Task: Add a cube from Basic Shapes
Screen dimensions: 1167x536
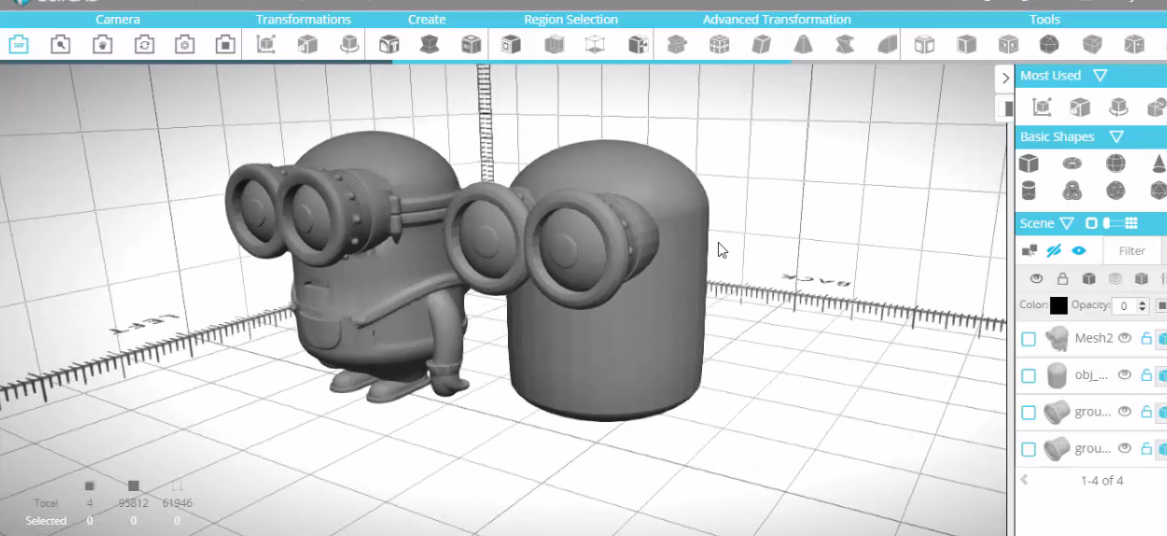Action: point(1029,163)
